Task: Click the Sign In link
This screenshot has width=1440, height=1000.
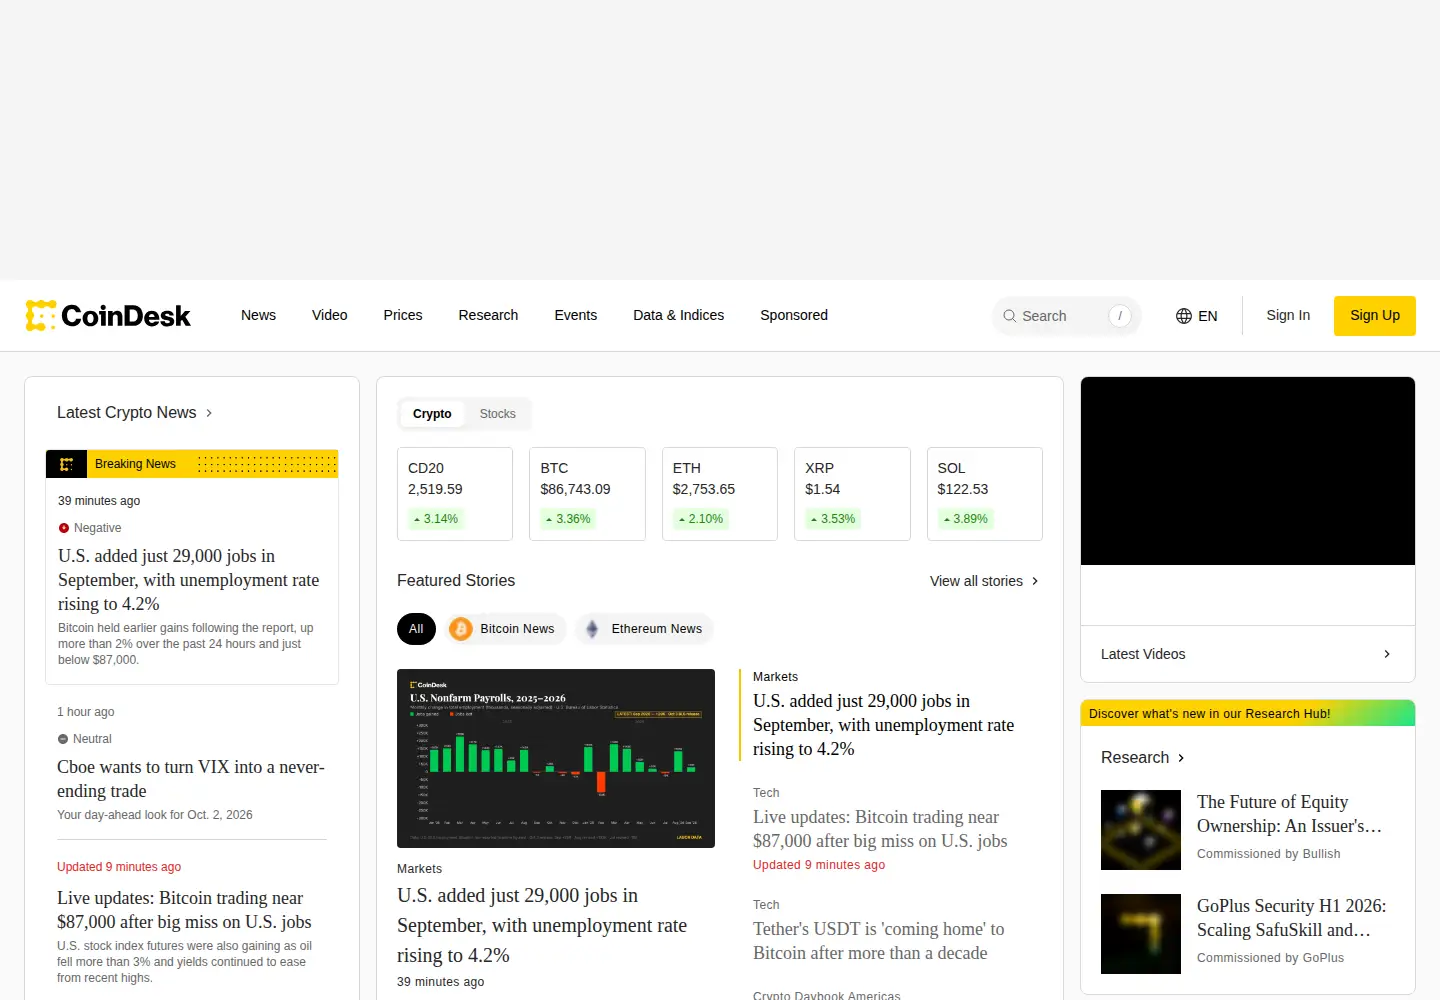Action: [x=1288, y=315]
